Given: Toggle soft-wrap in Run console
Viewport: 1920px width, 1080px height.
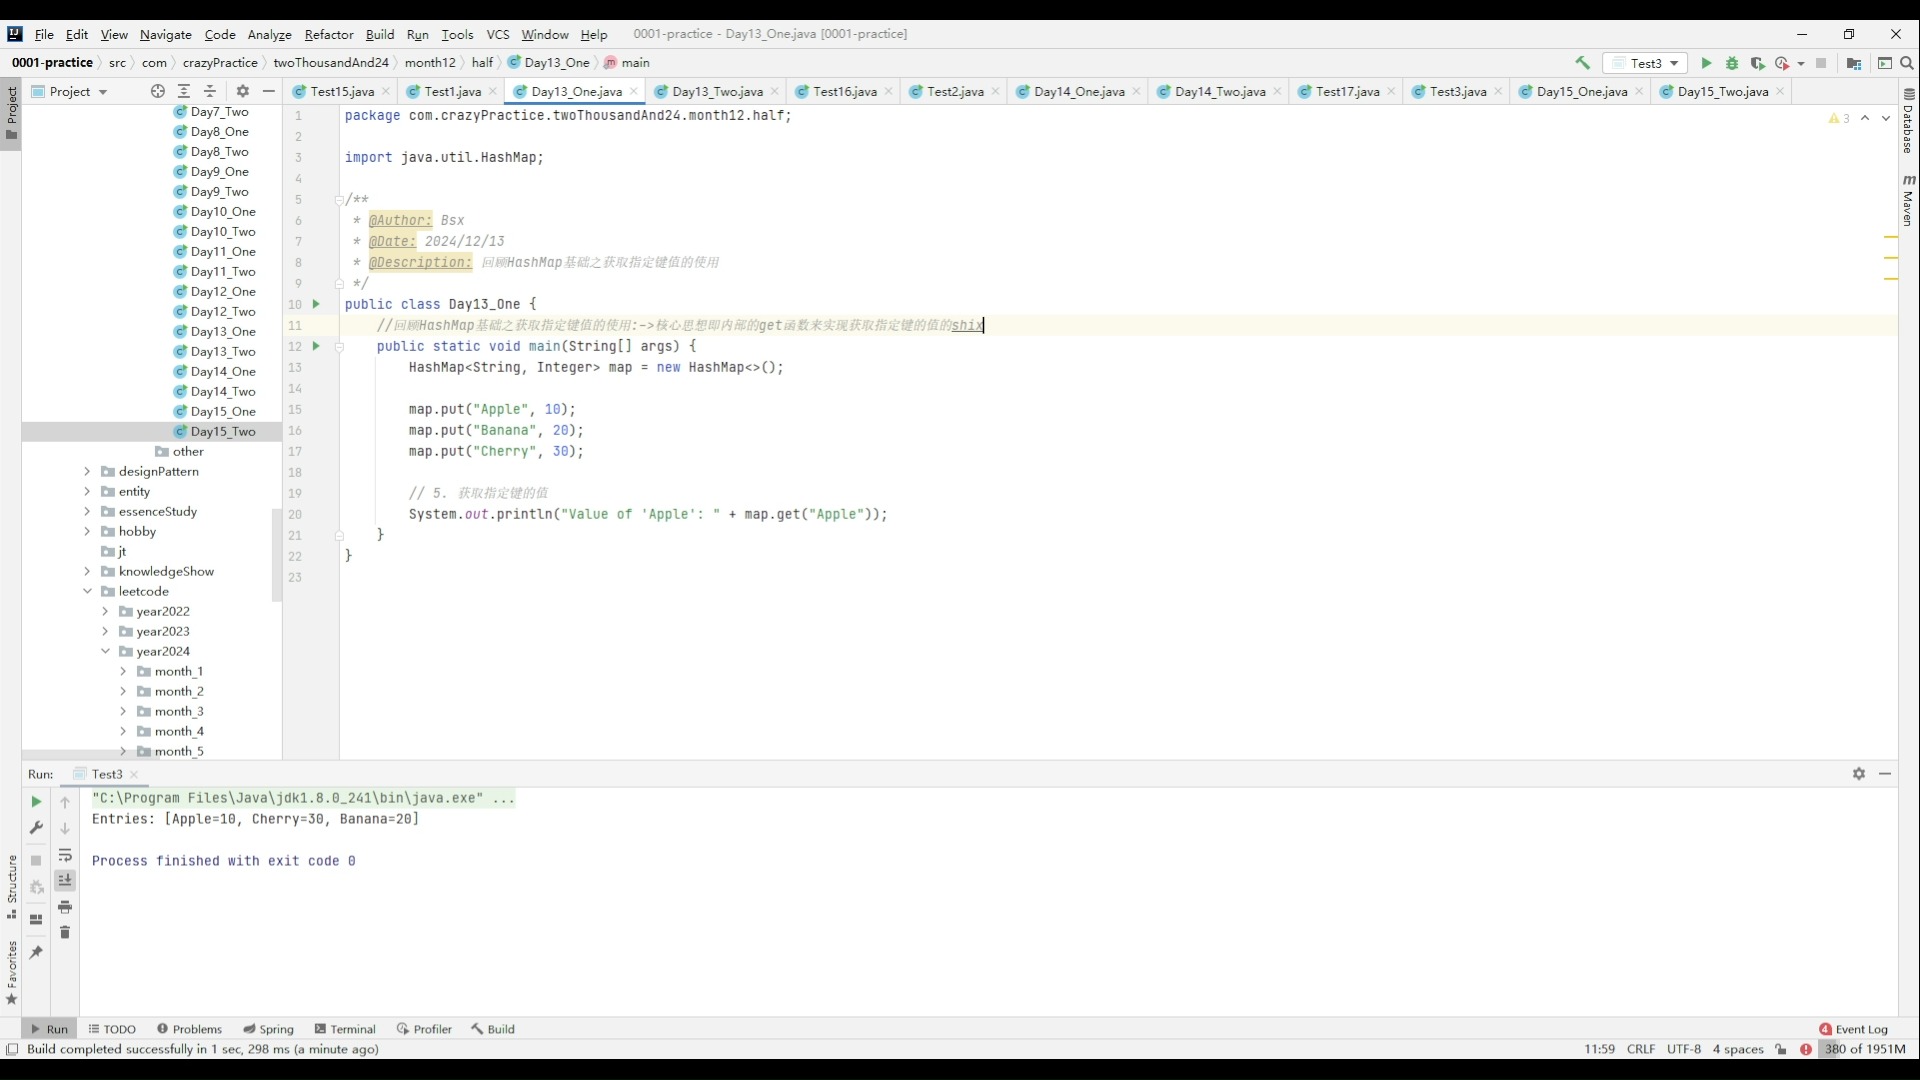Looking at the screenshot, I should (x=65, y=855).
